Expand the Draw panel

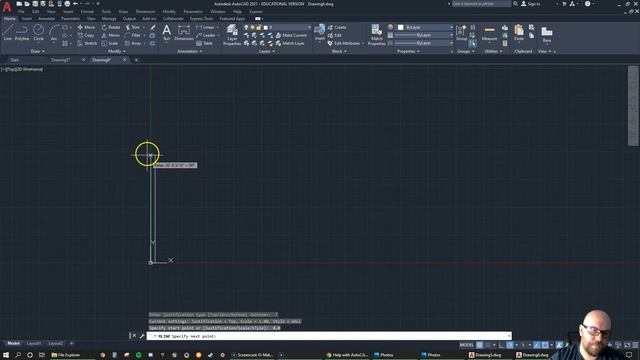[38, 51]
